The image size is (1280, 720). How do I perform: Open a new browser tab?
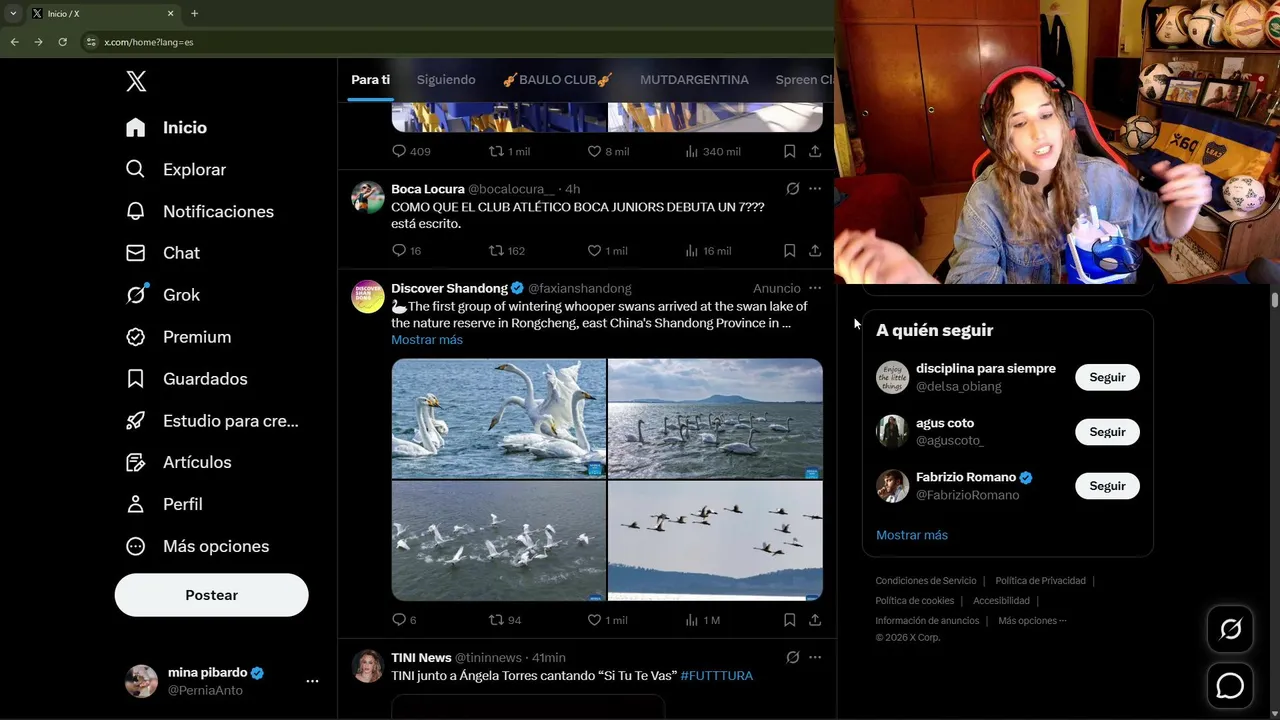(194, 14)
